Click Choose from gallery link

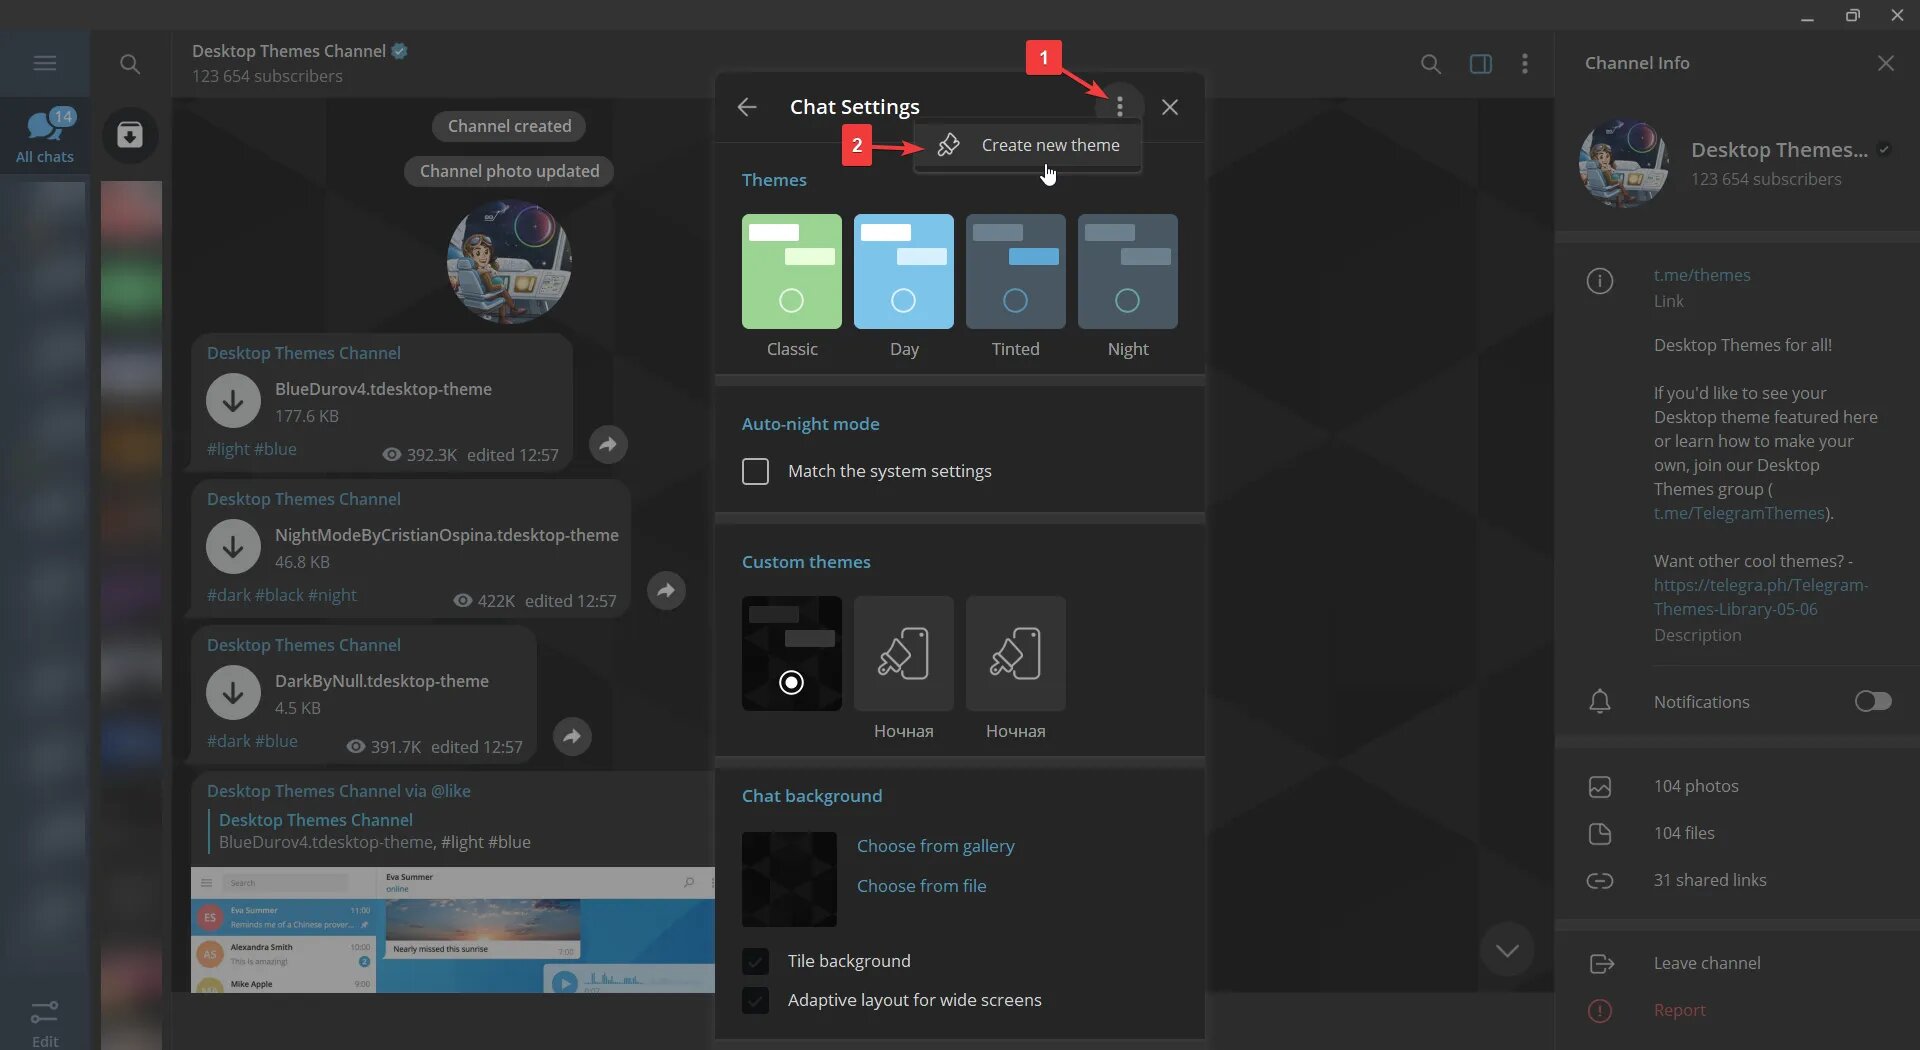pyautogui.click(x=936, y=846)
